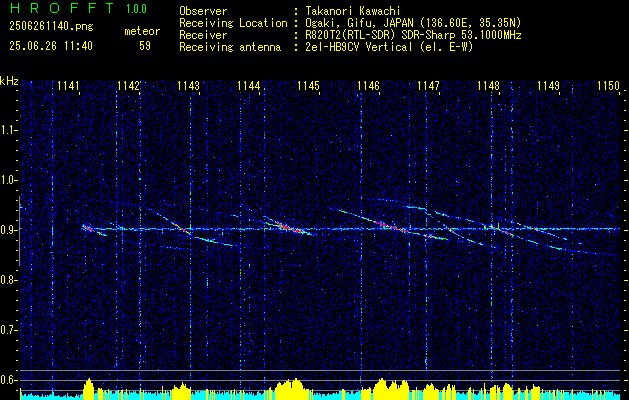This screenshot has height=400, width=629.
Task: Click the Observer field label
Action: (x=203, y=11)
